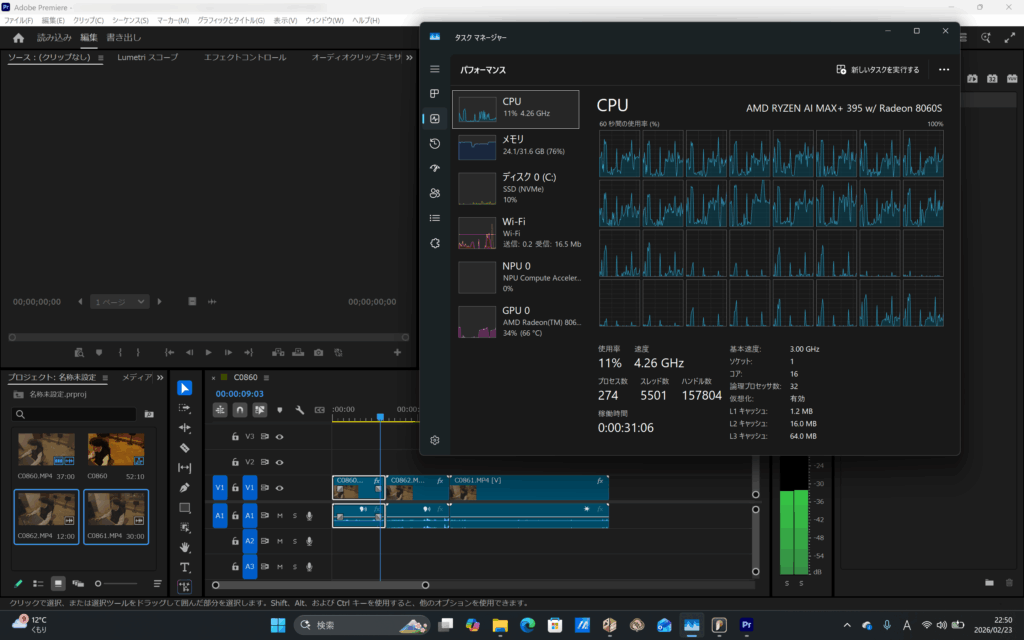
Task: Click 新しいタスクを実行する button
Action: pyautogui.click(x=877, y=70)
